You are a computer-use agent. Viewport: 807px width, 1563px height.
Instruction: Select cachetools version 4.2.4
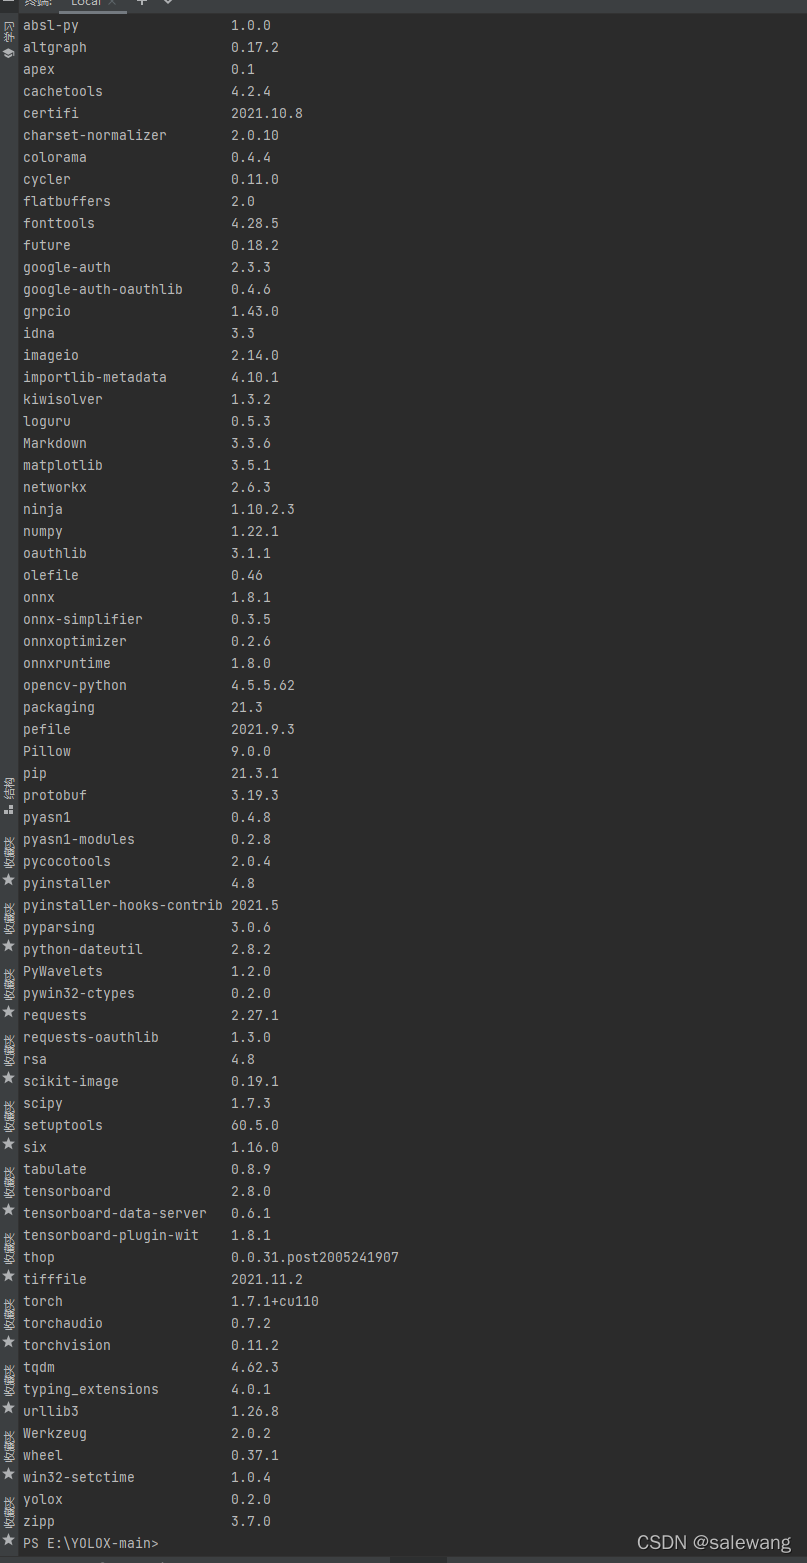pos(251,91)
